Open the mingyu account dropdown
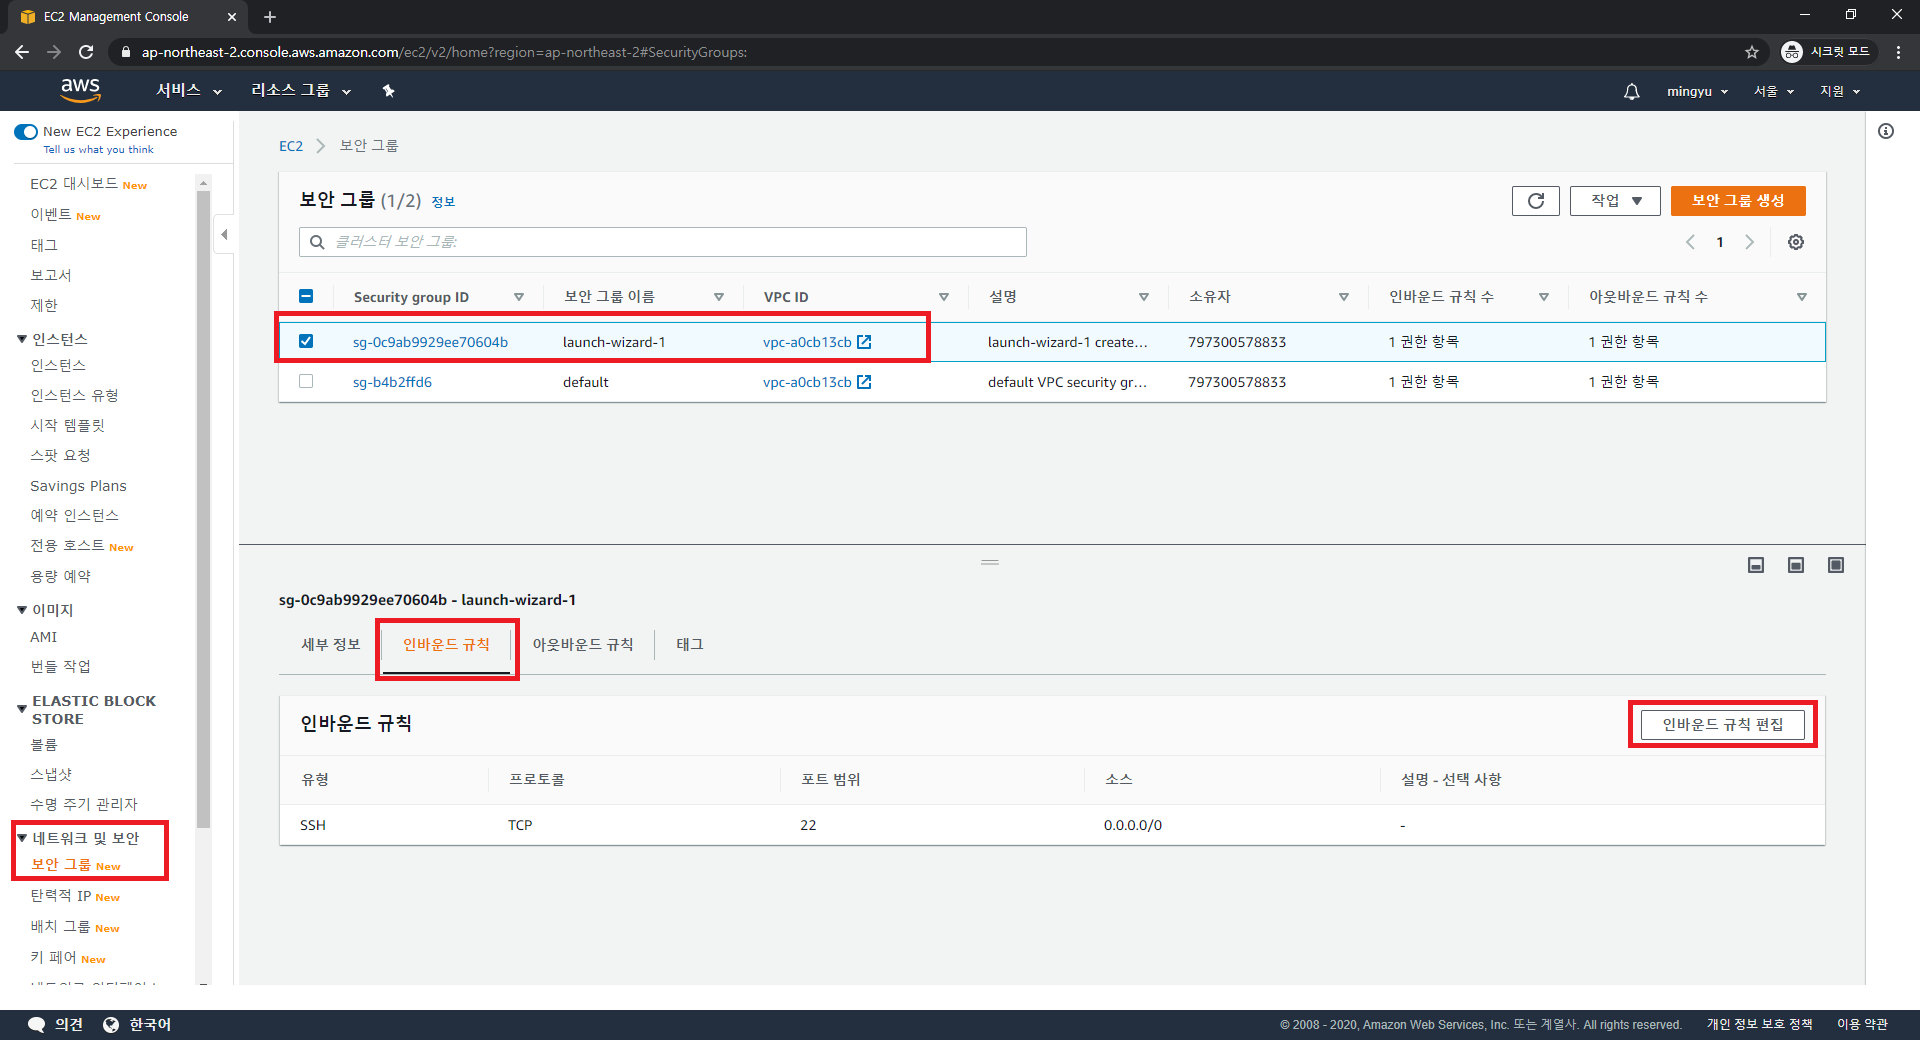 point(1697,91)
